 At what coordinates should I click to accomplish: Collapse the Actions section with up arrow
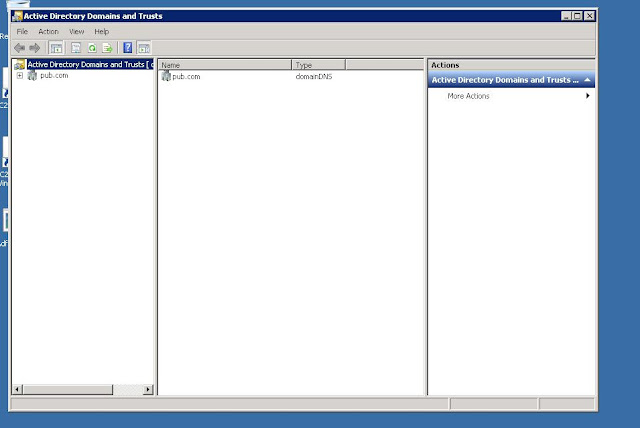click(587, 80)
